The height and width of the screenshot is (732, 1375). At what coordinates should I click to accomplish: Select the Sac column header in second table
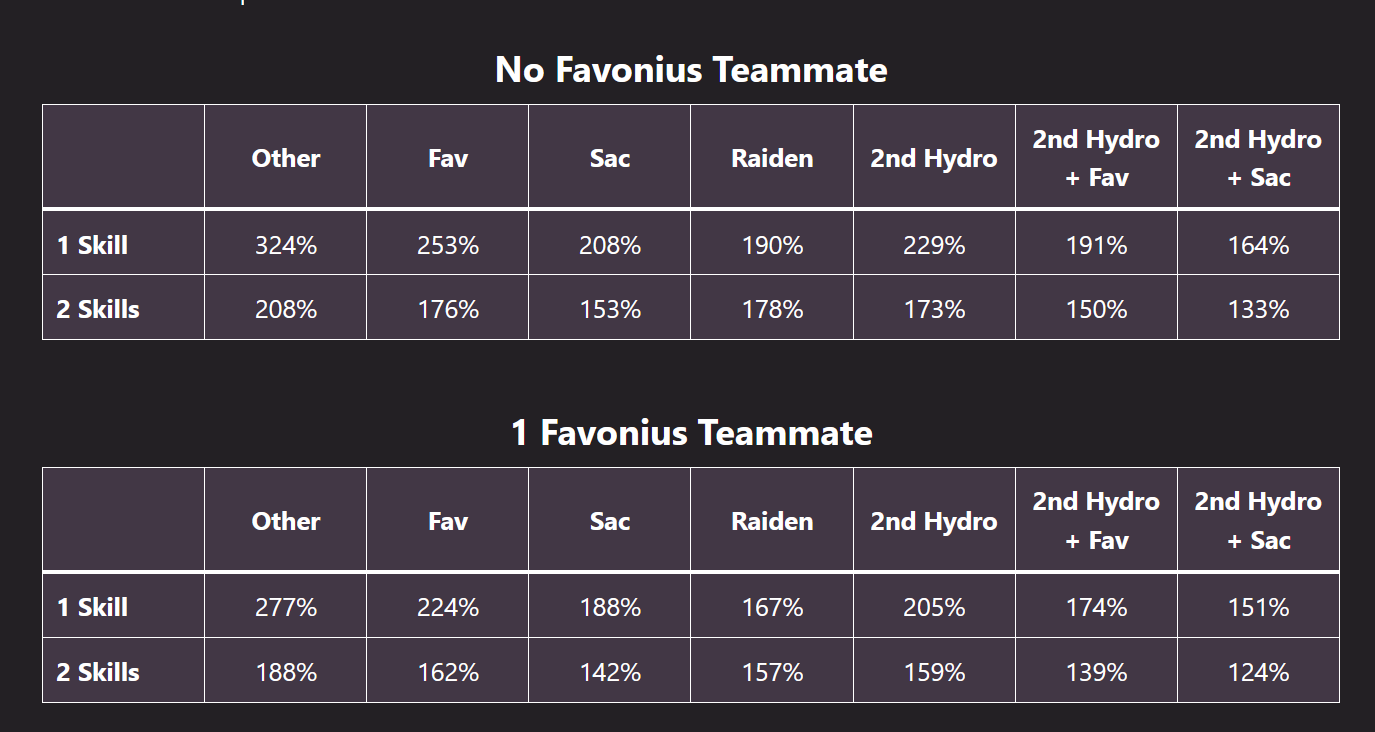[610, 521]
